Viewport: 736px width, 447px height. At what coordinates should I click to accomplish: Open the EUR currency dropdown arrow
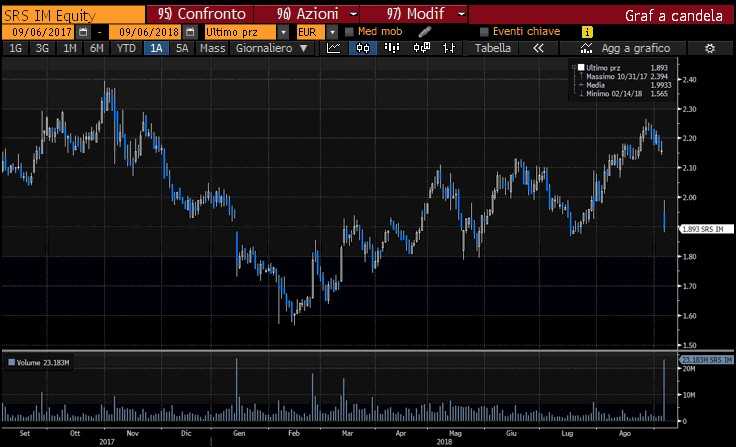coord(332,32)
